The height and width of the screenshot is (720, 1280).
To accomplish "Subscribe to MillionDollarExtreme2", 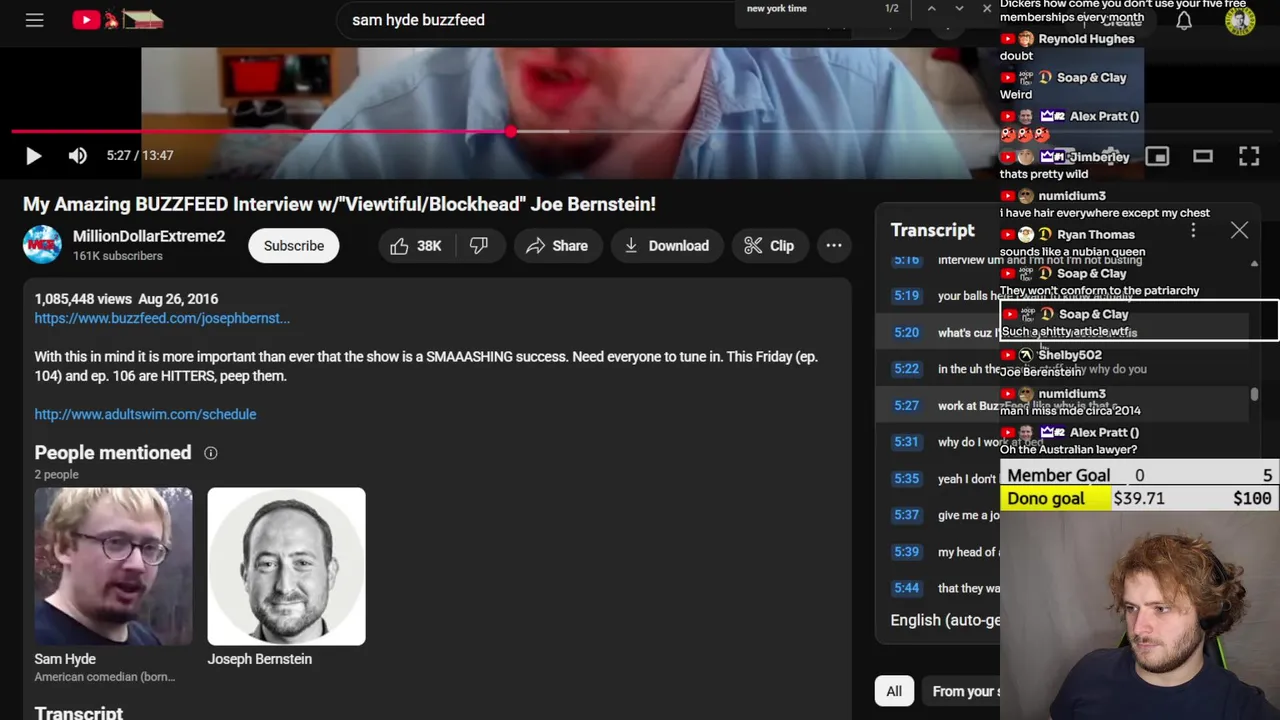I will tap(294, 246).
